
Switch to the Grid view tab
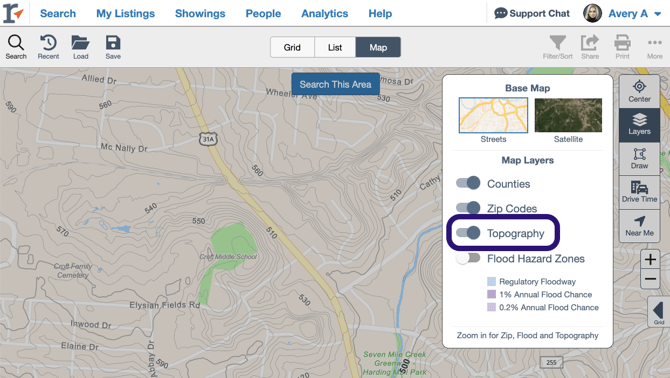292,47
